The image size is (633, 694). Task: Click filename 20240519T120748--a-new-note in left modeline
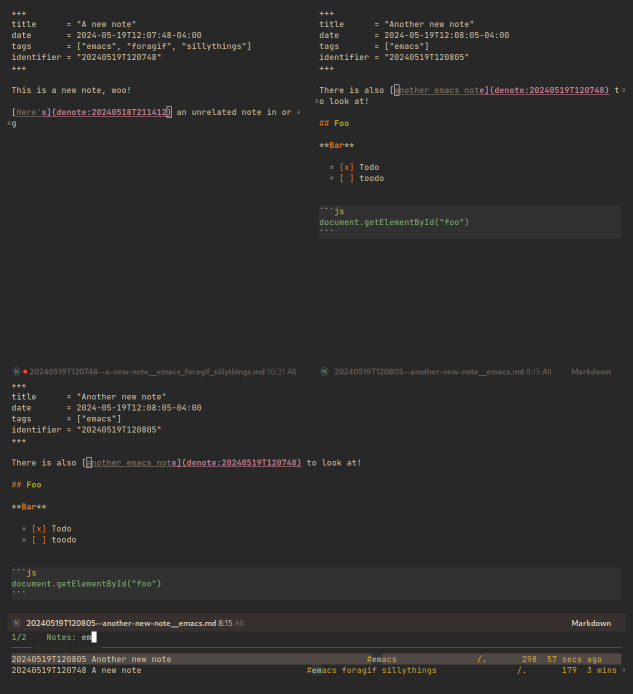[x=147, y=372]
